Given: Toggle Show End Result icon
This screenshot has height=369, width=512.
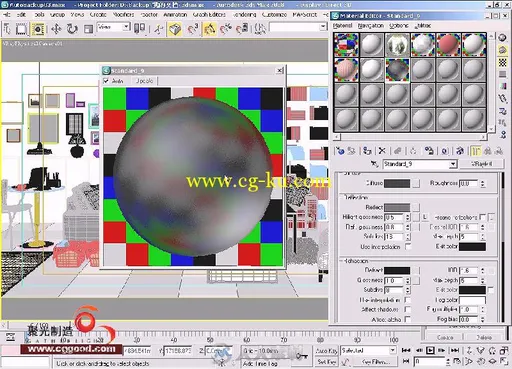Looking at the screenshot, I should [x=476, y=151].
